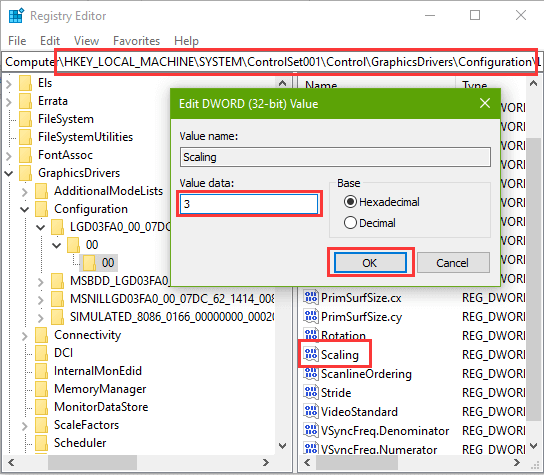Click the AdditionalModeLists folder icon
This screenshot has height=475, width=544.
42,191
